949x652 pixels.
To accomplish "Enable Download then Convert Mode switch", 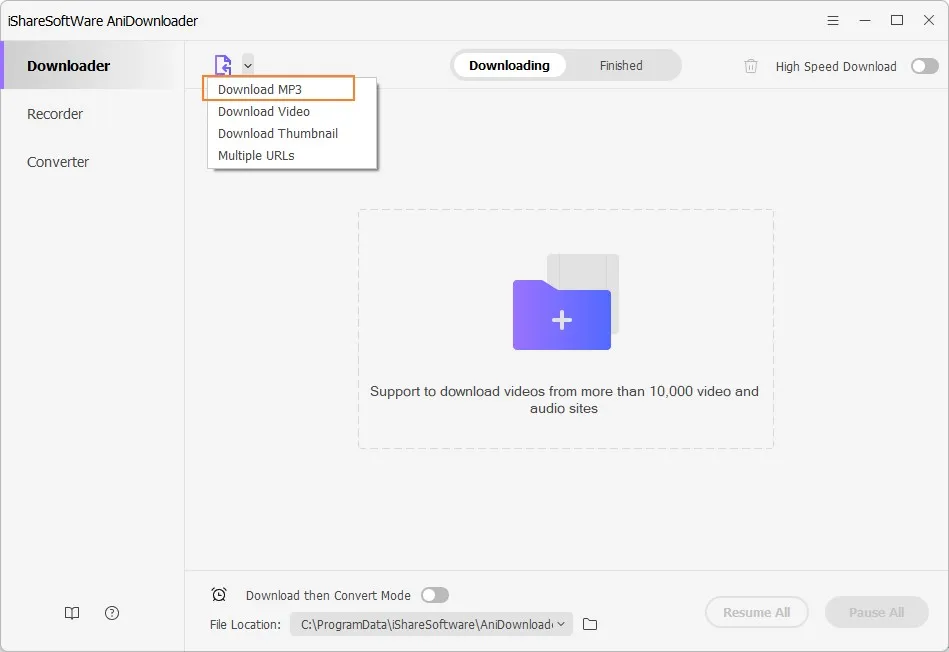I will (435, 595).
